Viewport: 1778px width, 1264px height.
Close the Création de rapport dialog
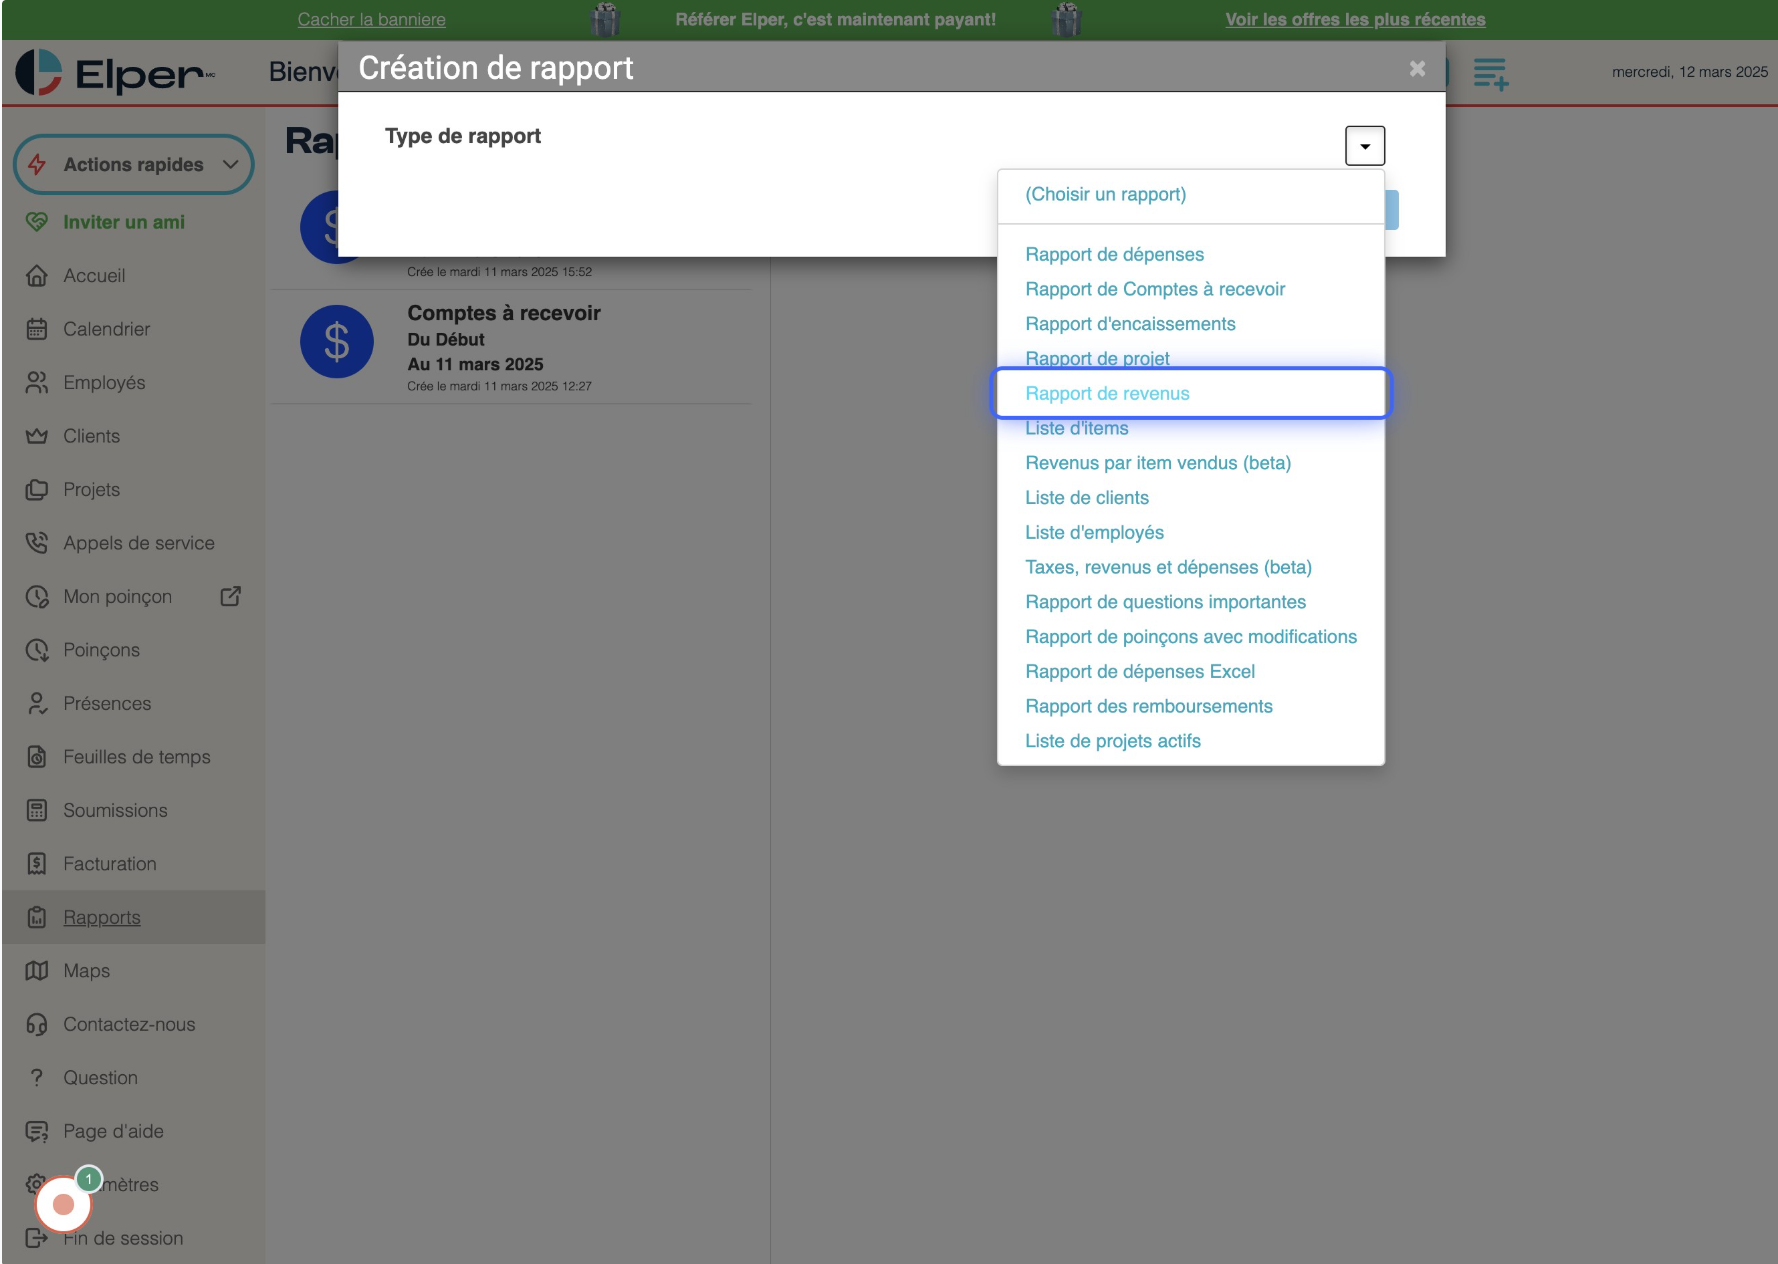tap(1417, 68)
